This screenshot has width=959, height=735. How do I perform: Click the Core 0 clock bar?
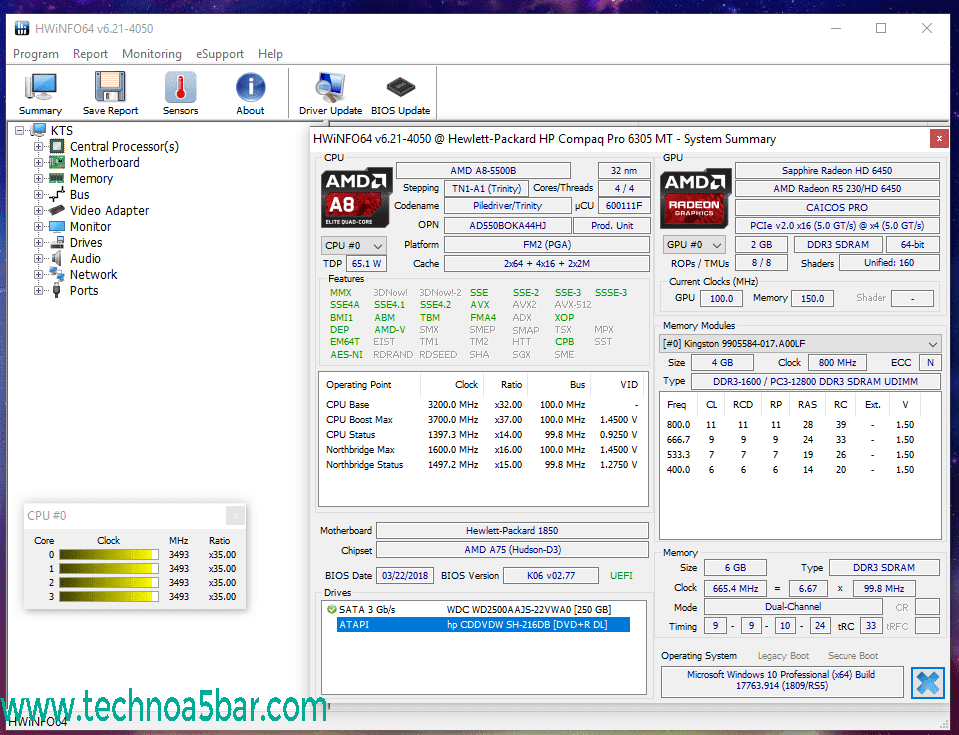tap(109, 555)
